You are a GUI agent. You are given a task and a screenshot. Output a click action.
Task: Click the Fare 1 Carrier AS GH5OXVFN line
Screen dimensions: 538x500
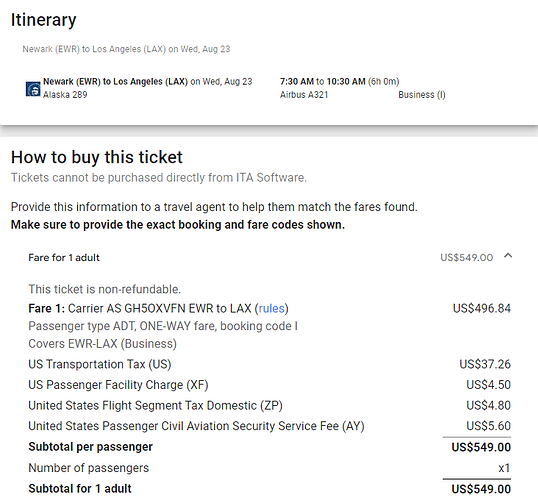tap(159, 308)
